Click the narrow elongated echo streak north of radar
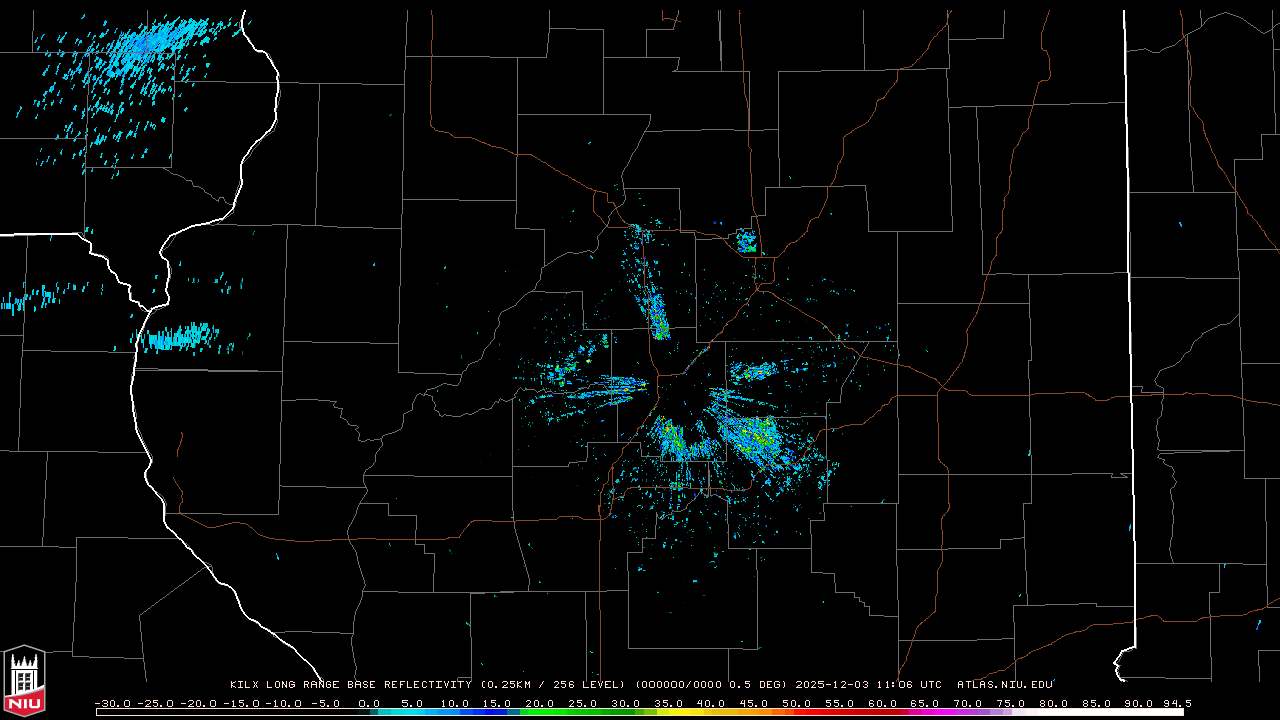Screen dimensions: 1280x720 [x=655, y=305]
